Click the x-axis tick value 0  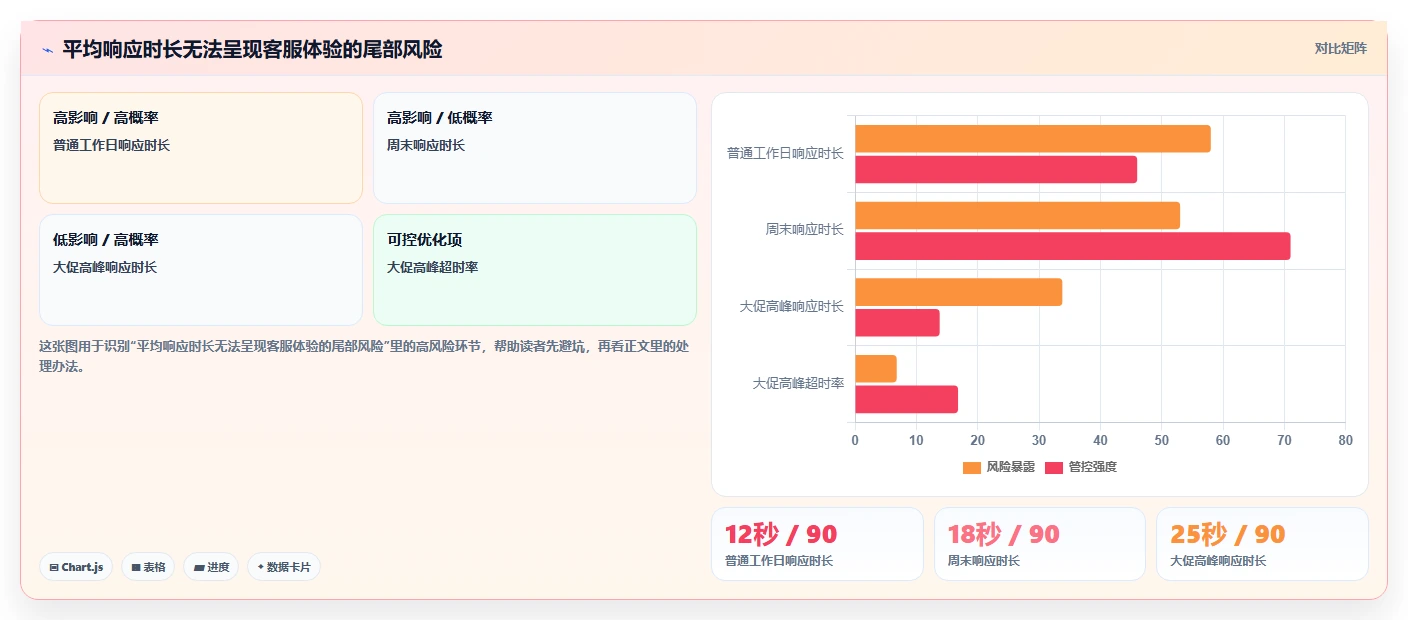(855, 440)
